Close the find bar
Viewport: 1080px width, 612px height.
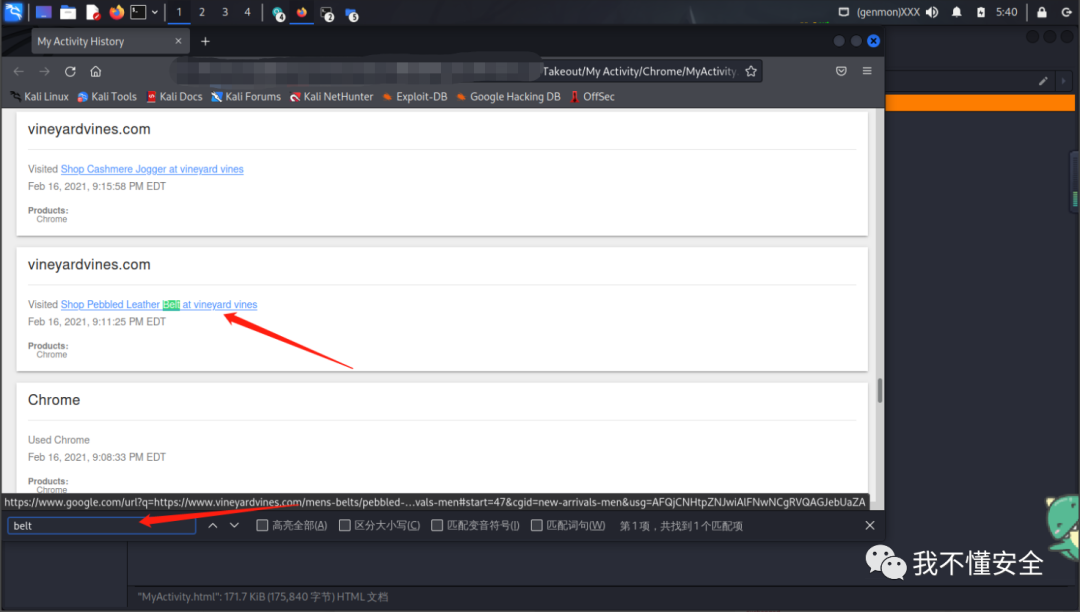click(870, 526)
